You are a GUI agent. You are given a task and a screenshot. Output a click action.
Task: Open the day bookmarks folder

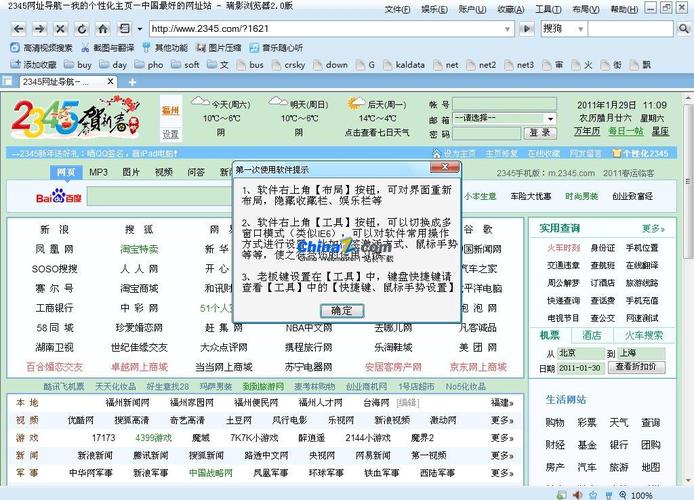coord(113,65)
